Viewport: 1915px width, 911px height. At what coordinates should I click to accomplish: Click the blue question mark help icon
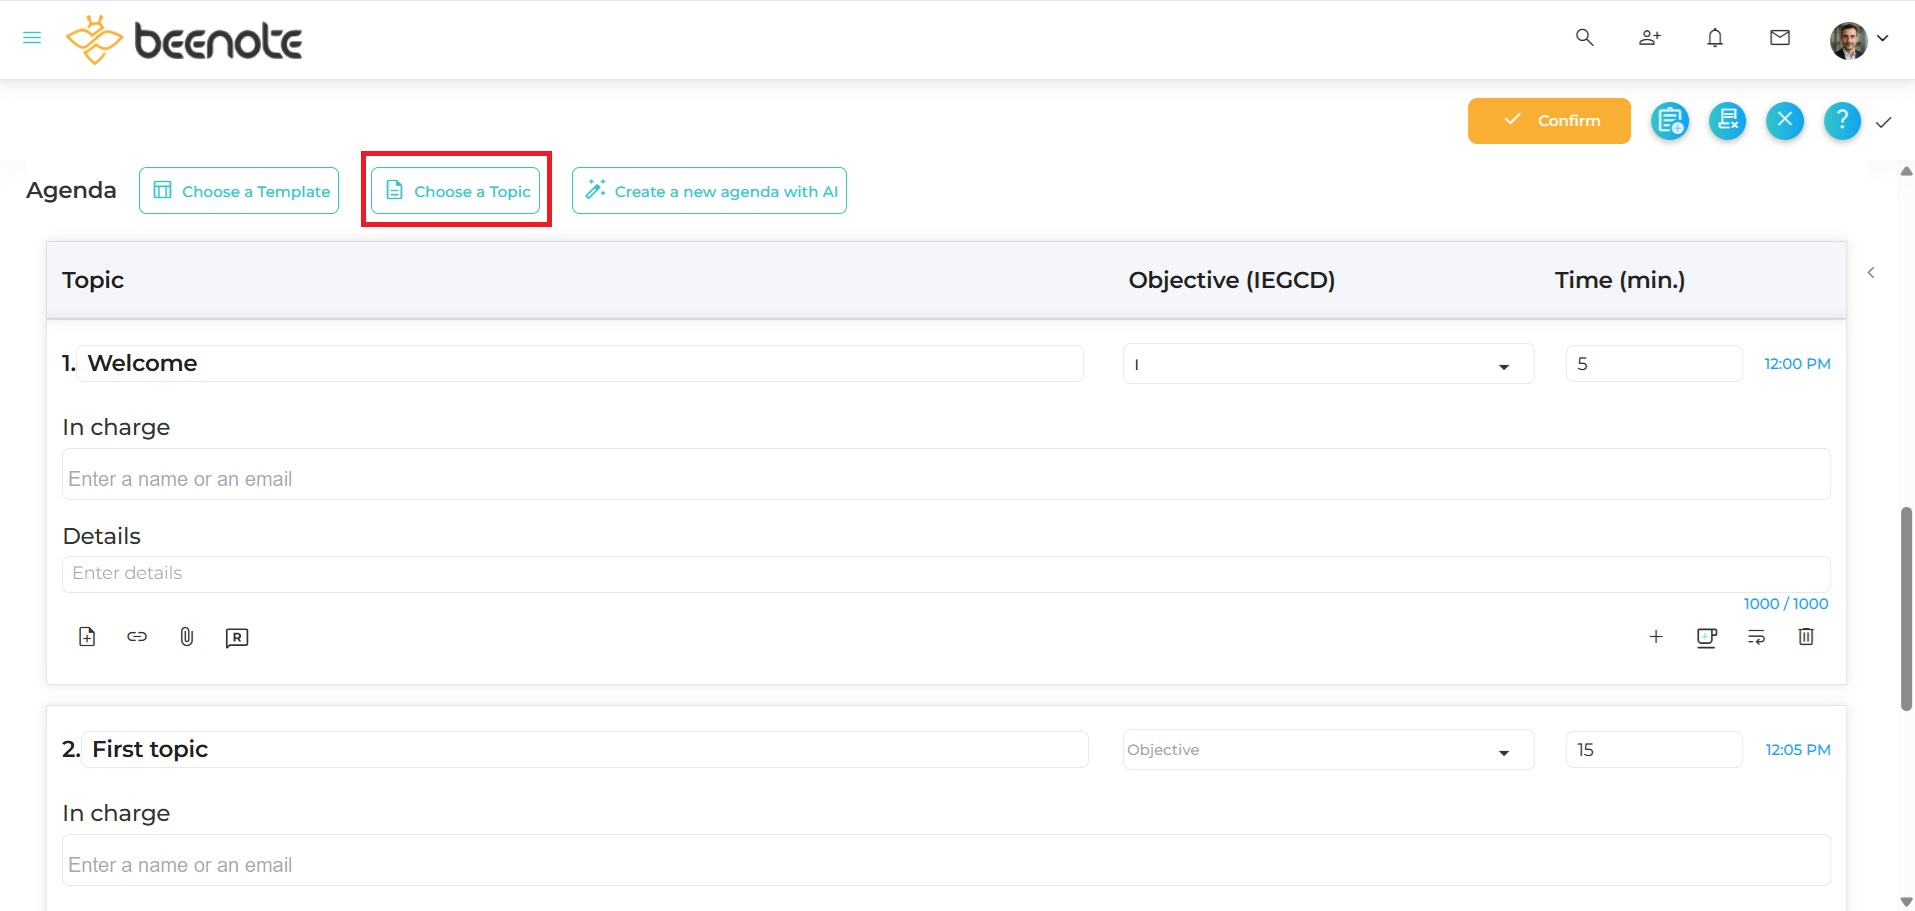(1842, 121)
